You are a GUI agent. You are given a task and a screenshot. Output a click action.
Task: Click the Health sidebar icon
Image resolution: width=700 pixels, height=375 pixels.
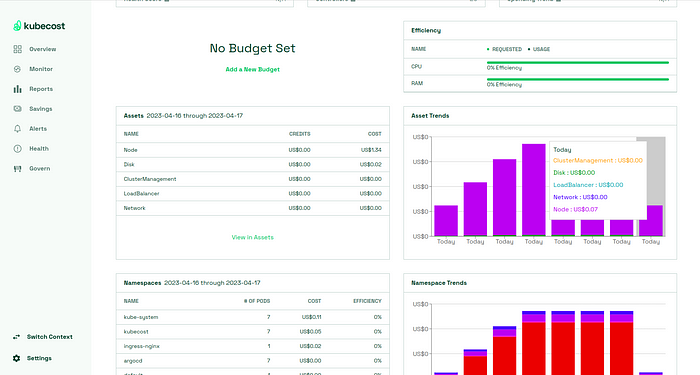[17, 149]
